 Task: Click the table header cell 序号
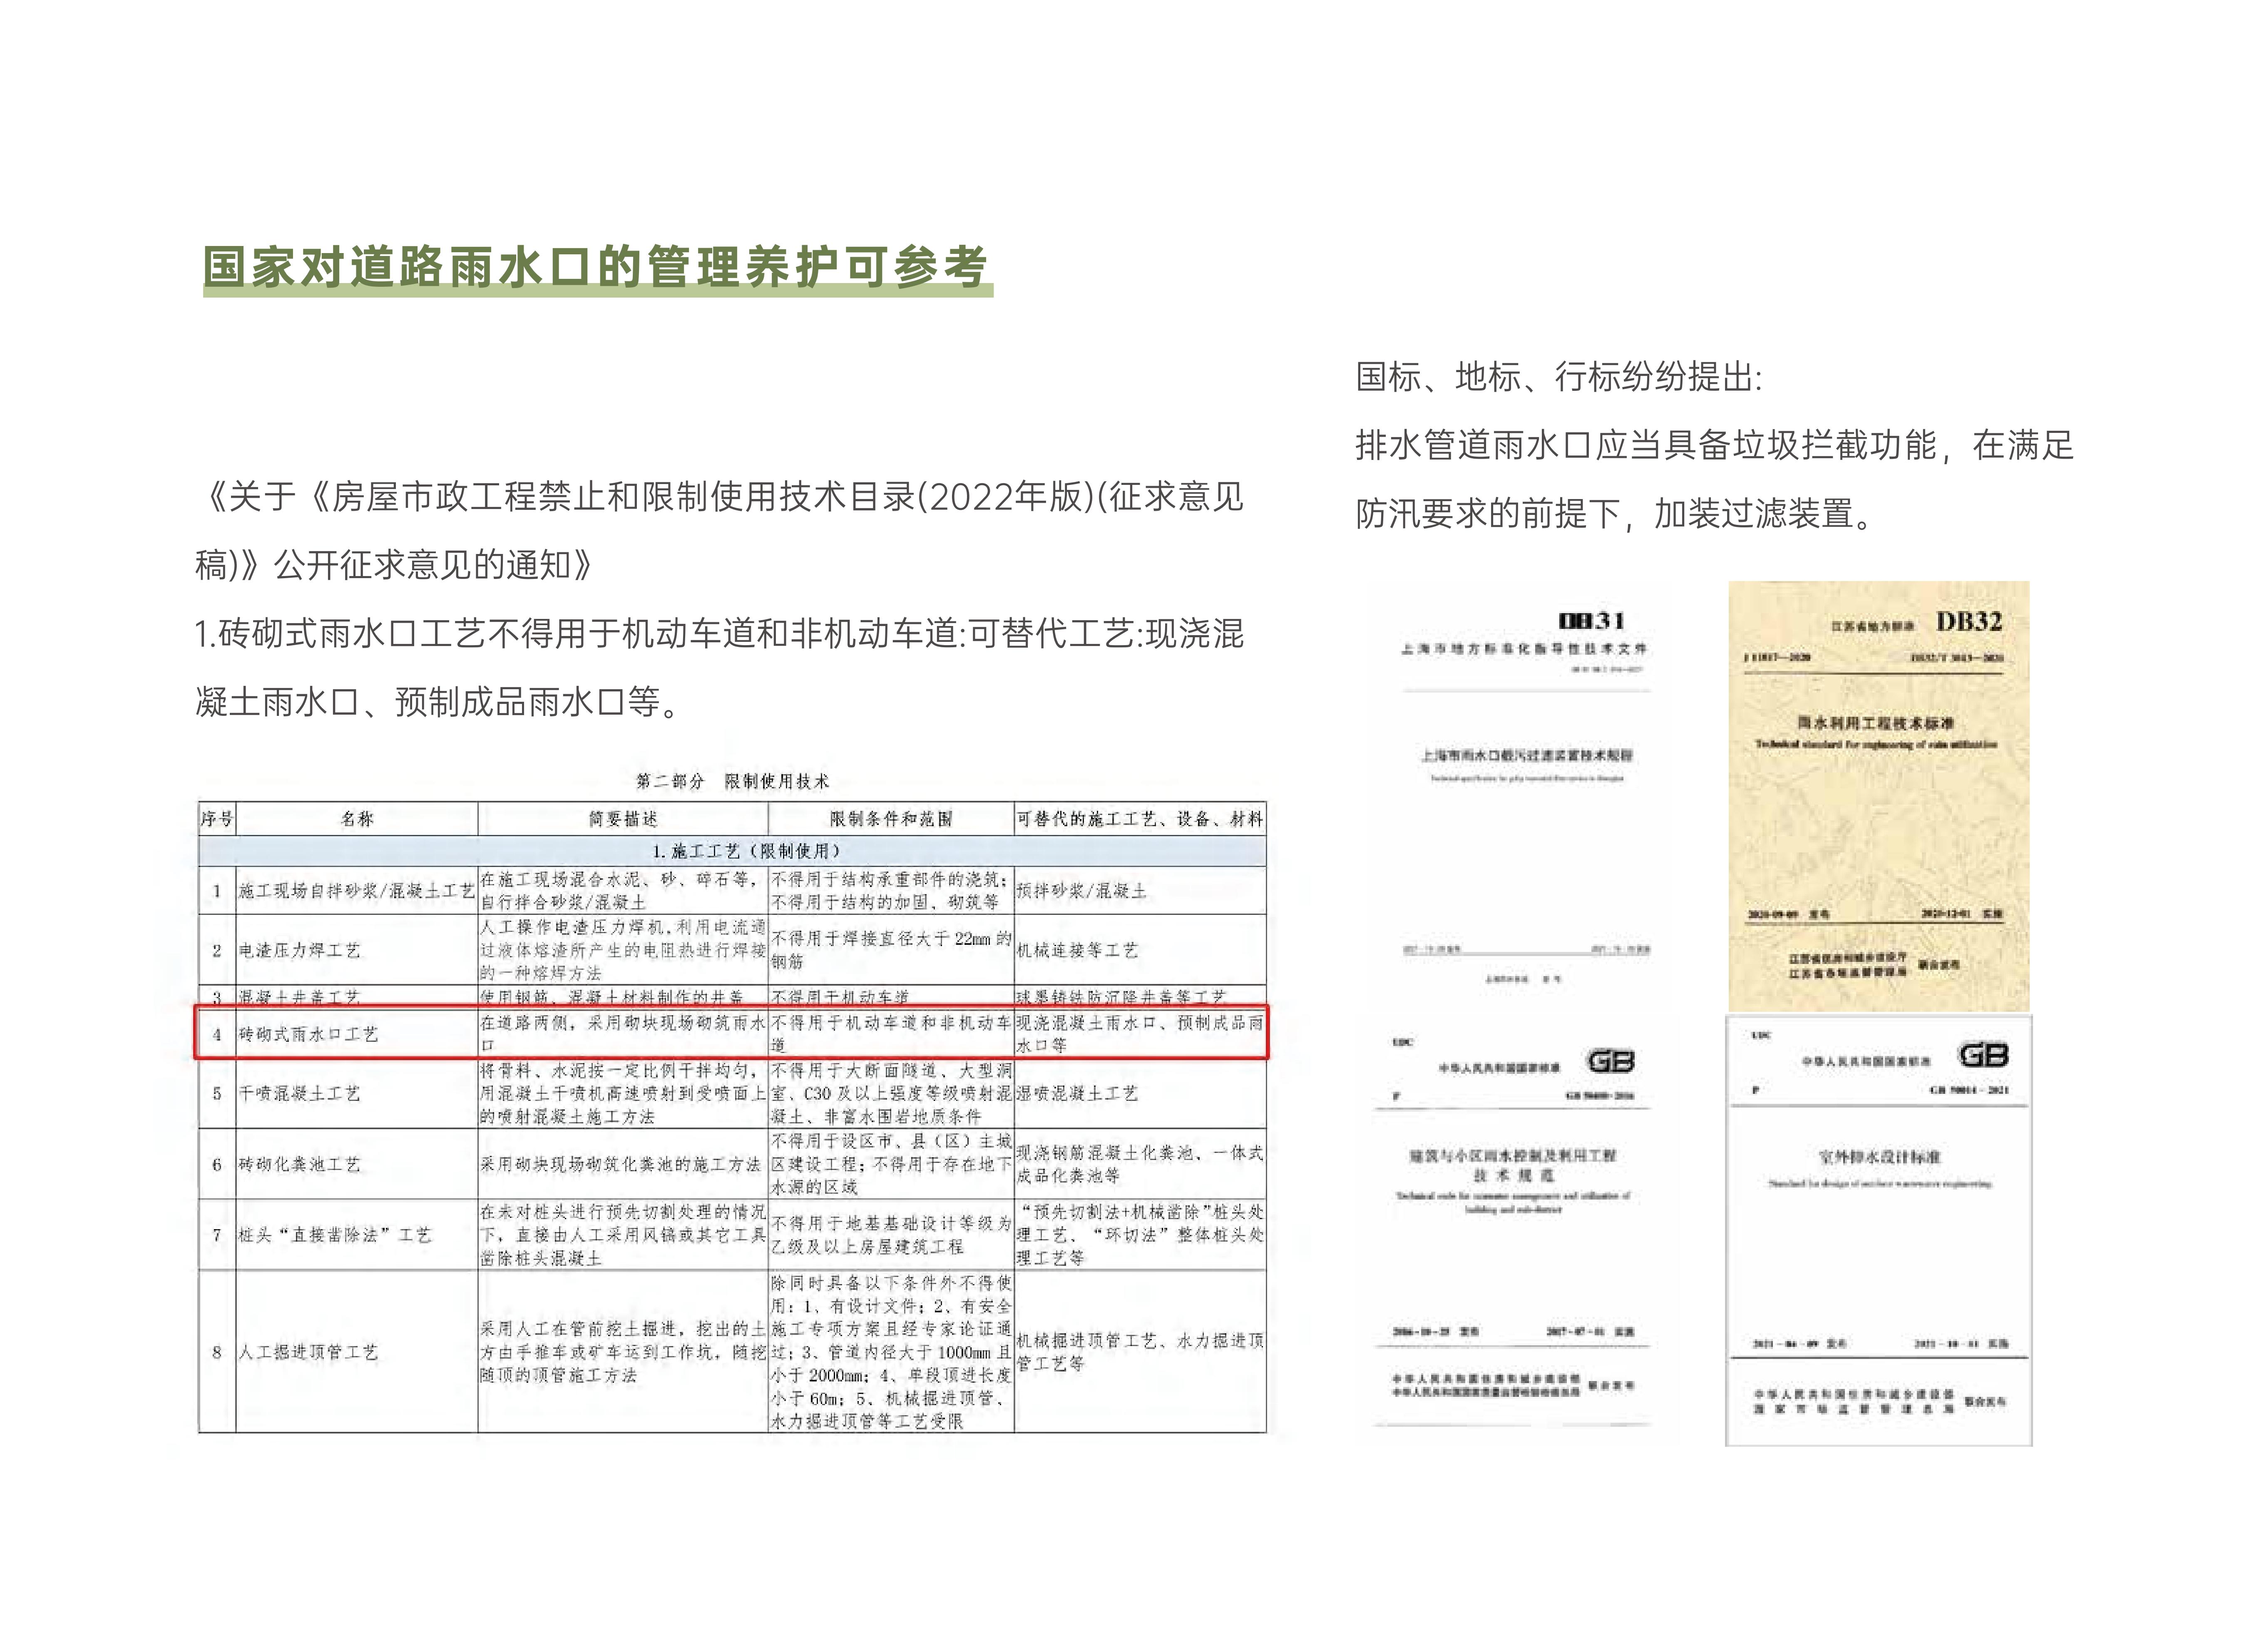(217, 819)
